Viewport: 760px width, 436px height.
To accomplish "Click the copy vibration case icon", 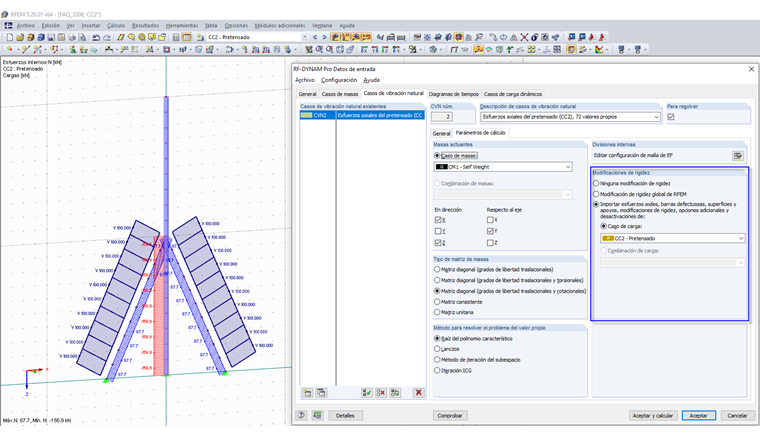I will pyautogui.click(x=322, y=393).
